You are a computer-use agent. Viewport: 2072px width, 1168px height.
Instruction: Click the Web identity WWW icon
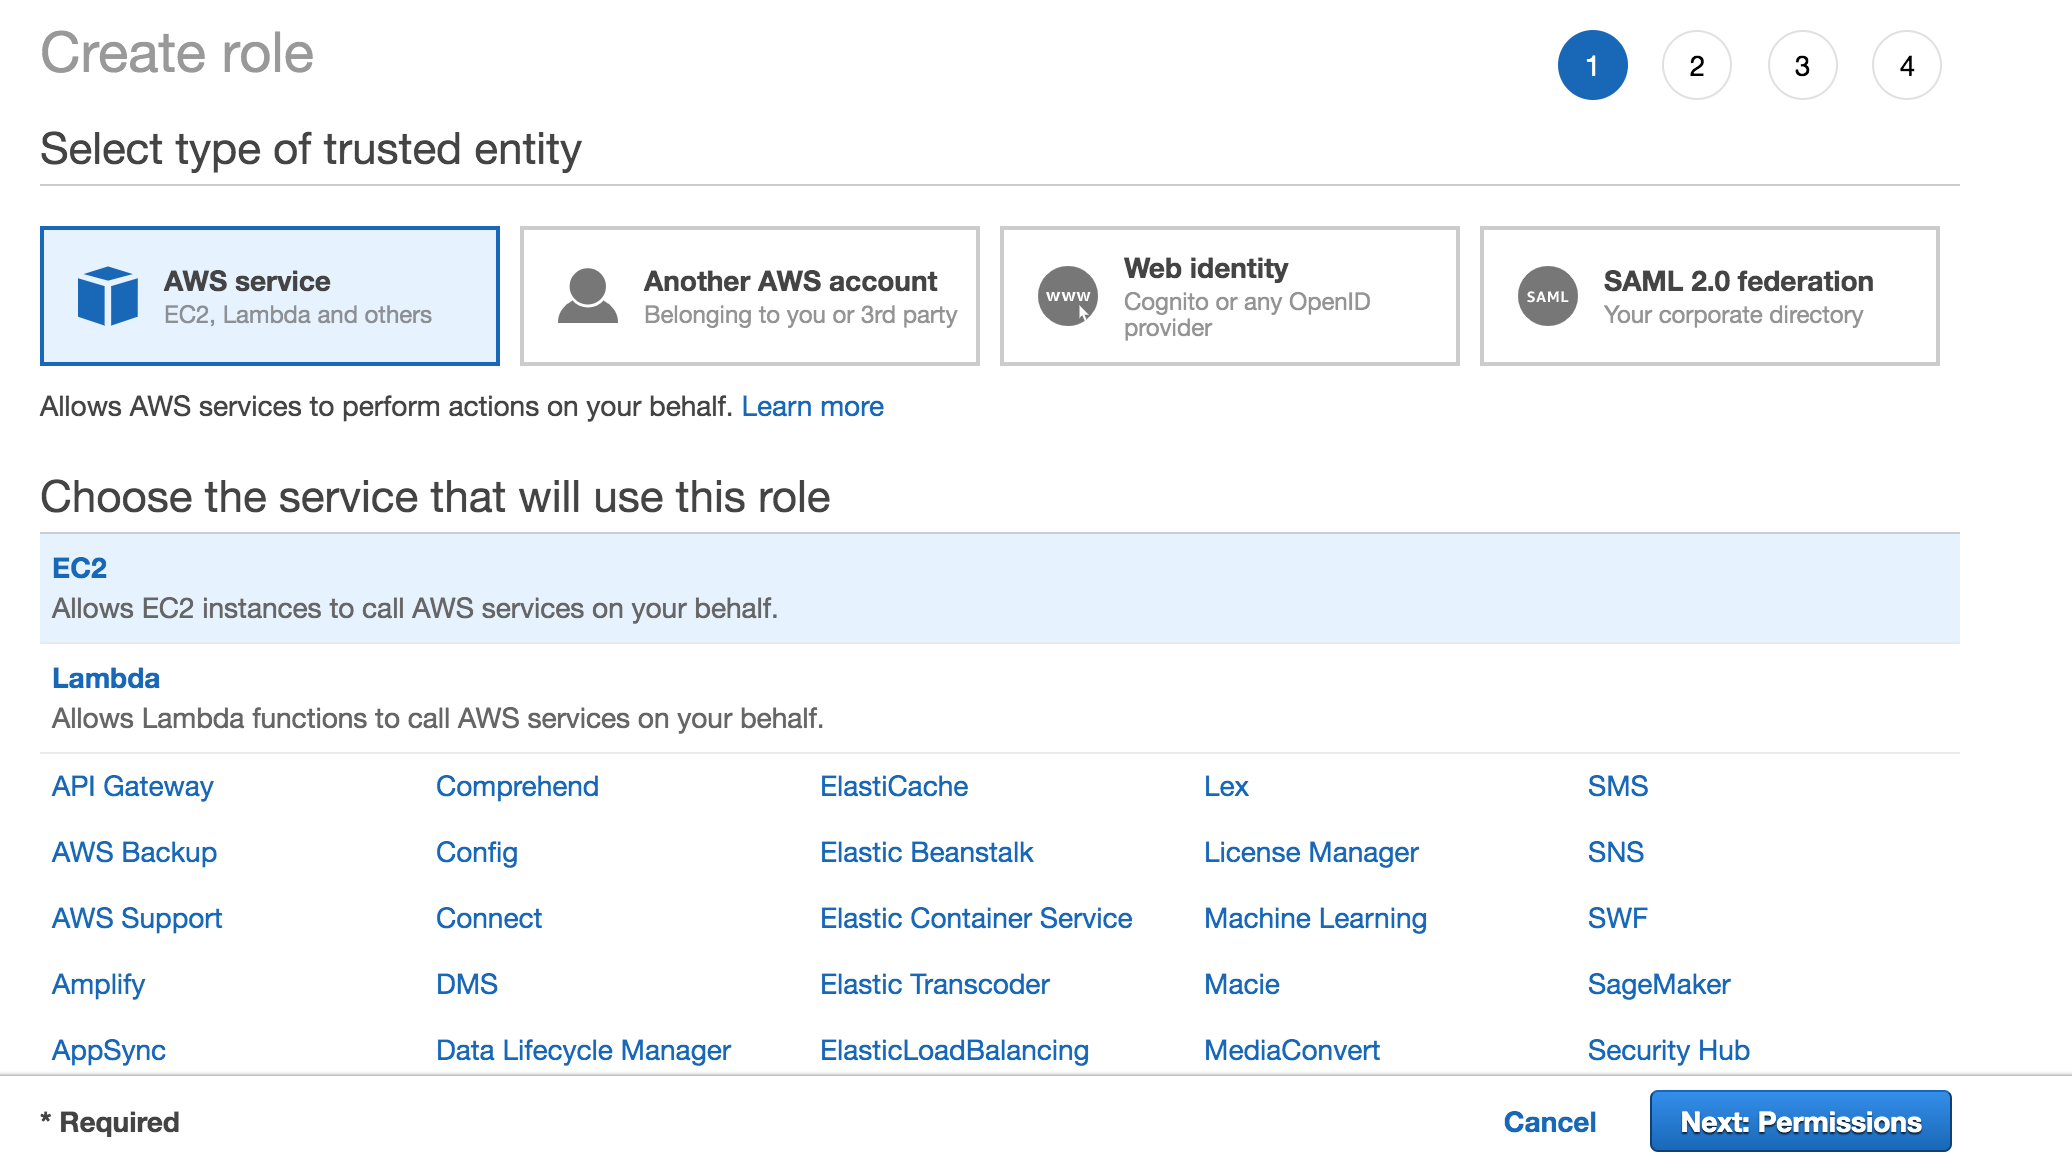1068,296
